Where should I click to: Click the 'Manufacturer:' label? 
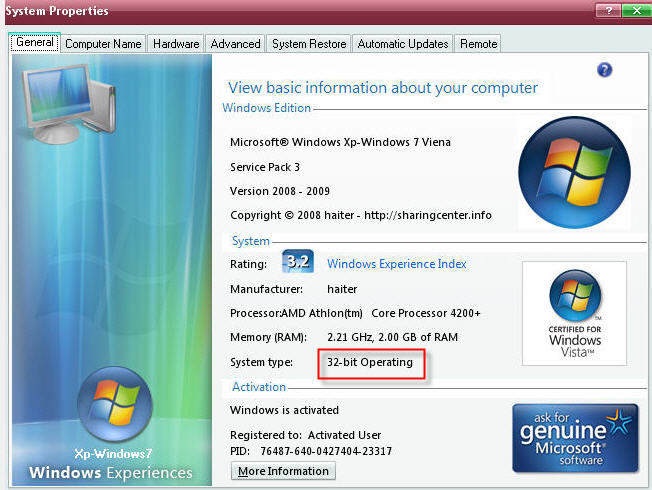(x=266, y=289)
